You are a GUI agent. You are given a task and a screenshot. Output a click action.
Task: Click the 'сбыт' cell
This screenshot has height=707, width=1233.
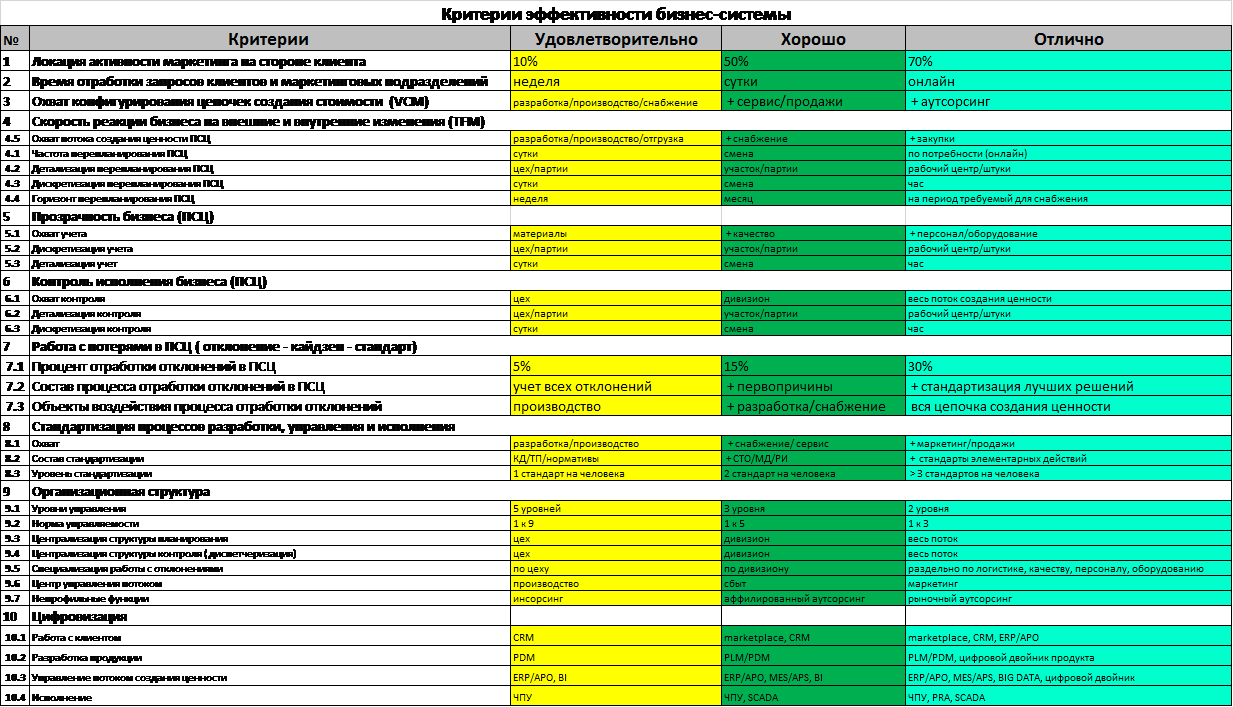[x=813, y=583]
